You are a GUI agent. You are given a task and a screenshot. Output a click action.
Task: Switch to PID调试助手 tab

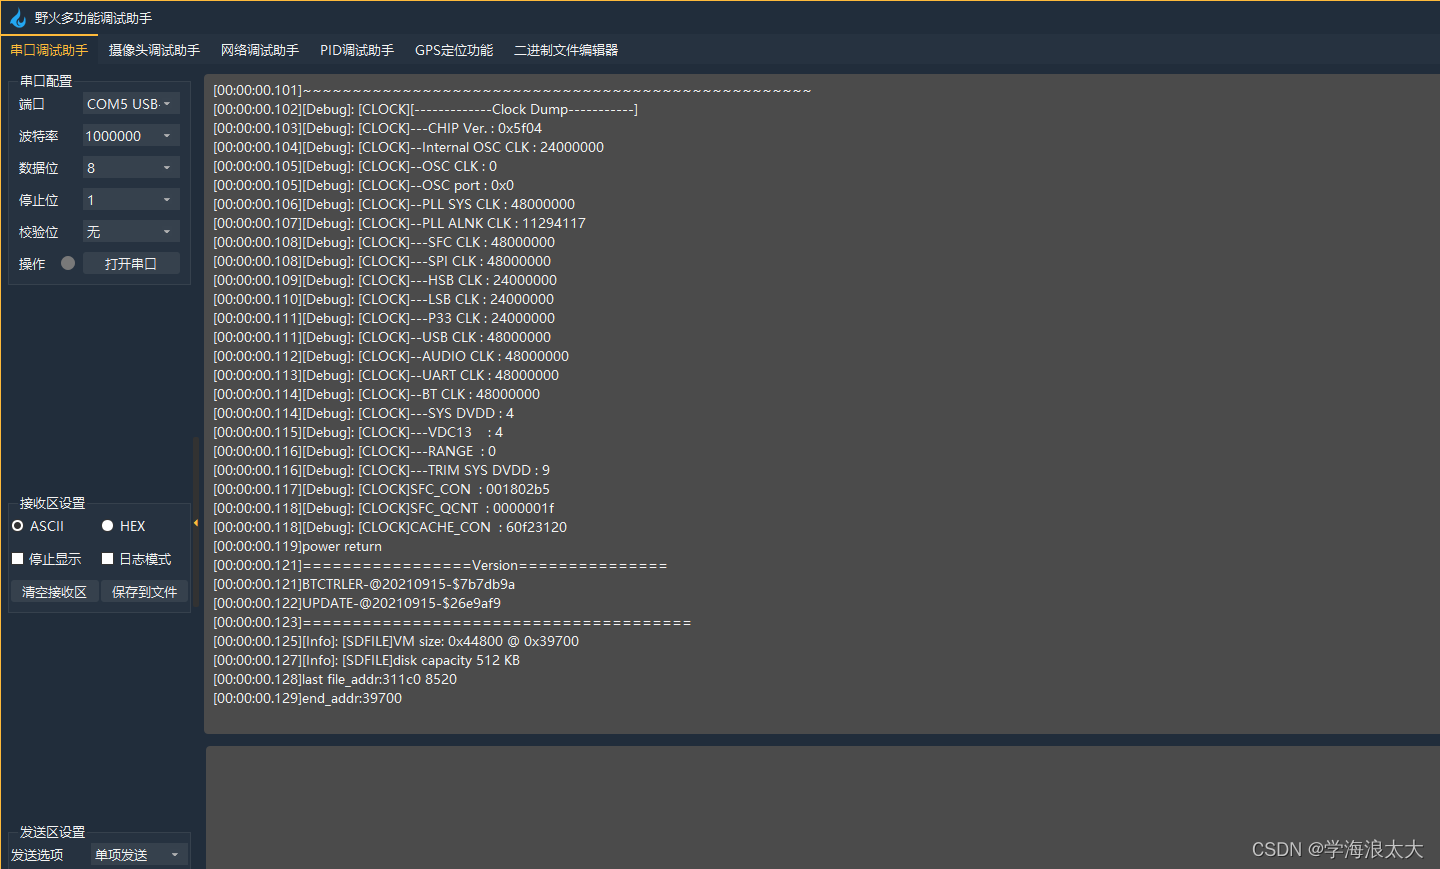coord(357,50)
